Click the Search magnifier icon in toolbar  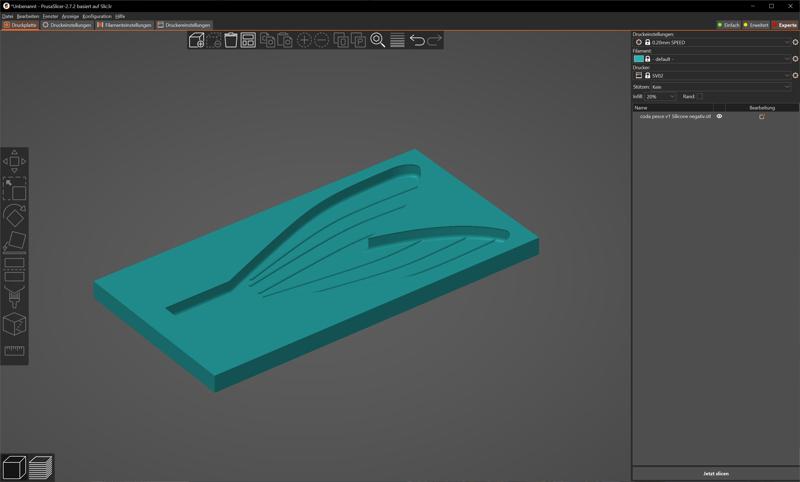coord(378,40)
